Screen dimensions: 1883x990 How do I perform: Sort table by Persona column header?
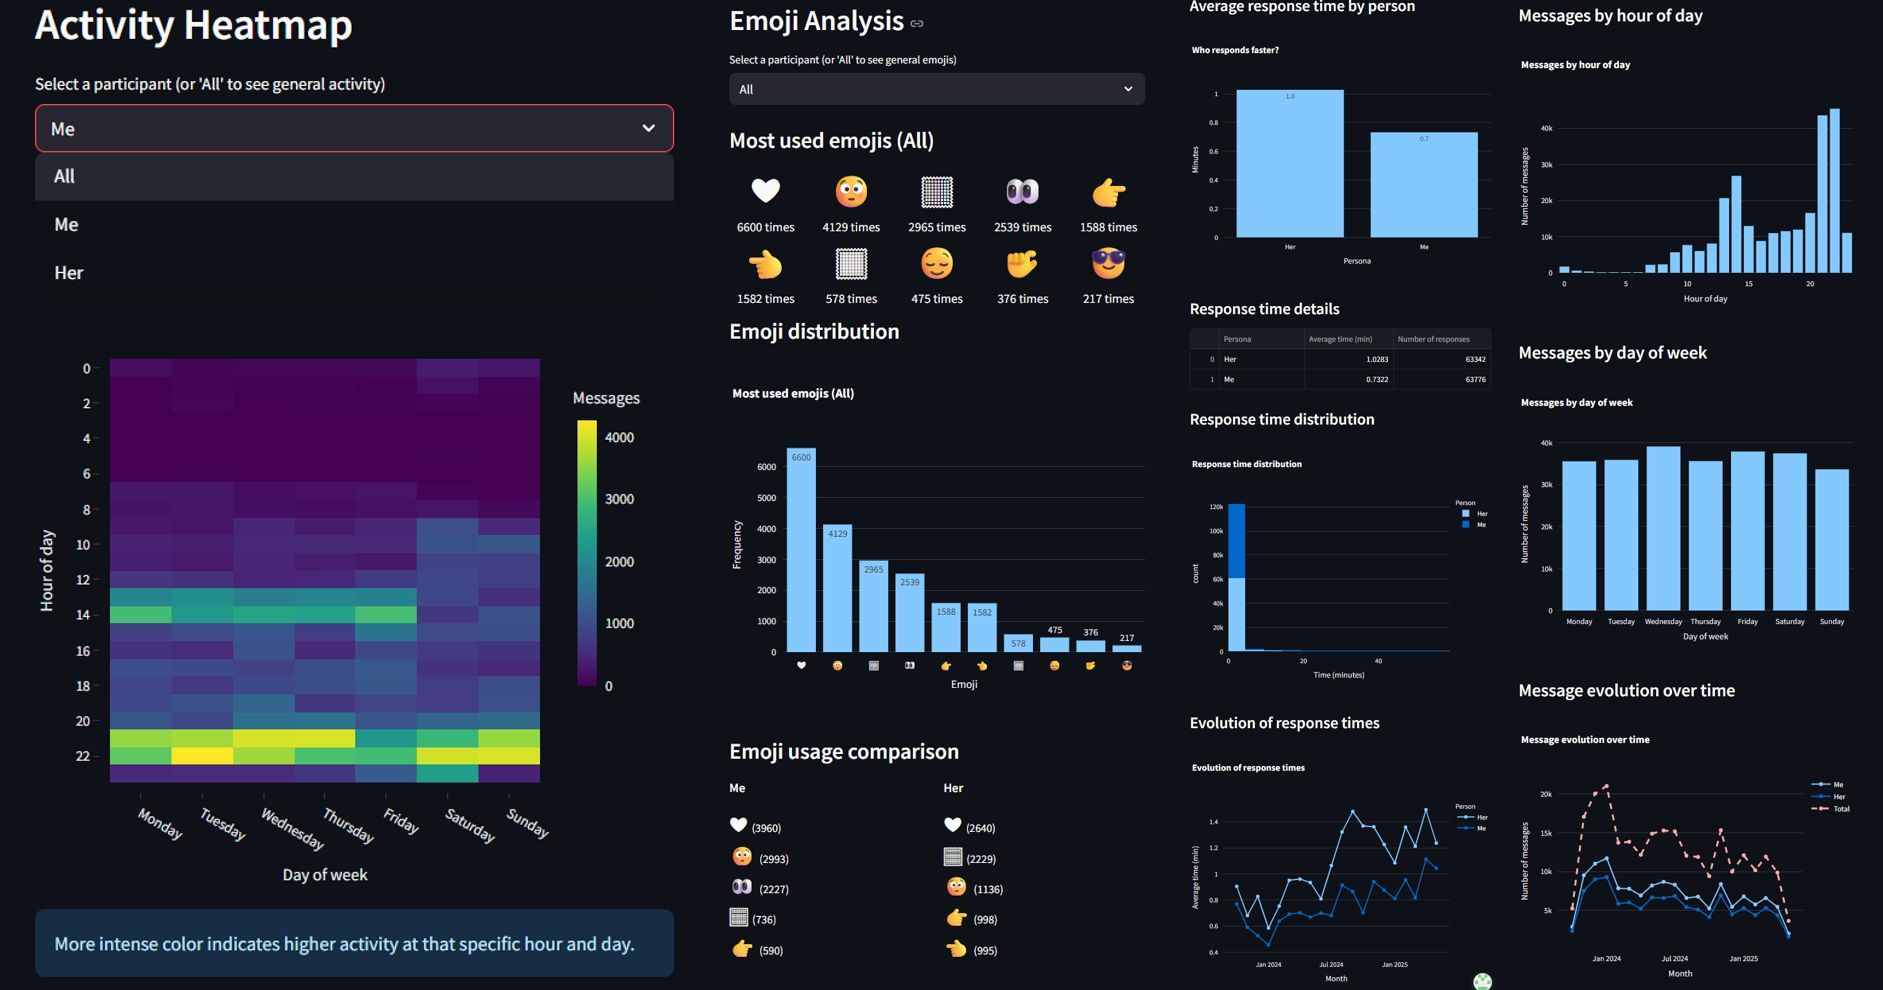(x=1261, y=339)
